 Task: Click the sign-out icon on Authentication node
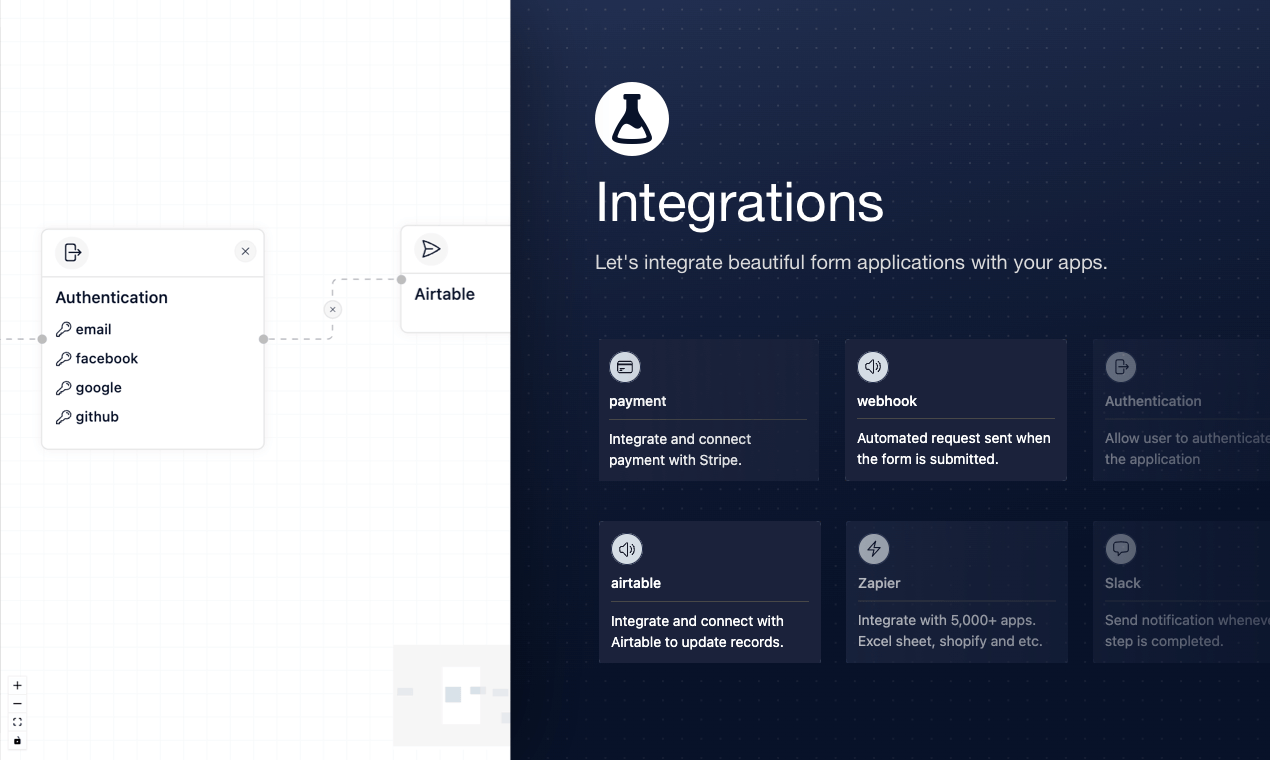coord(71,252)
